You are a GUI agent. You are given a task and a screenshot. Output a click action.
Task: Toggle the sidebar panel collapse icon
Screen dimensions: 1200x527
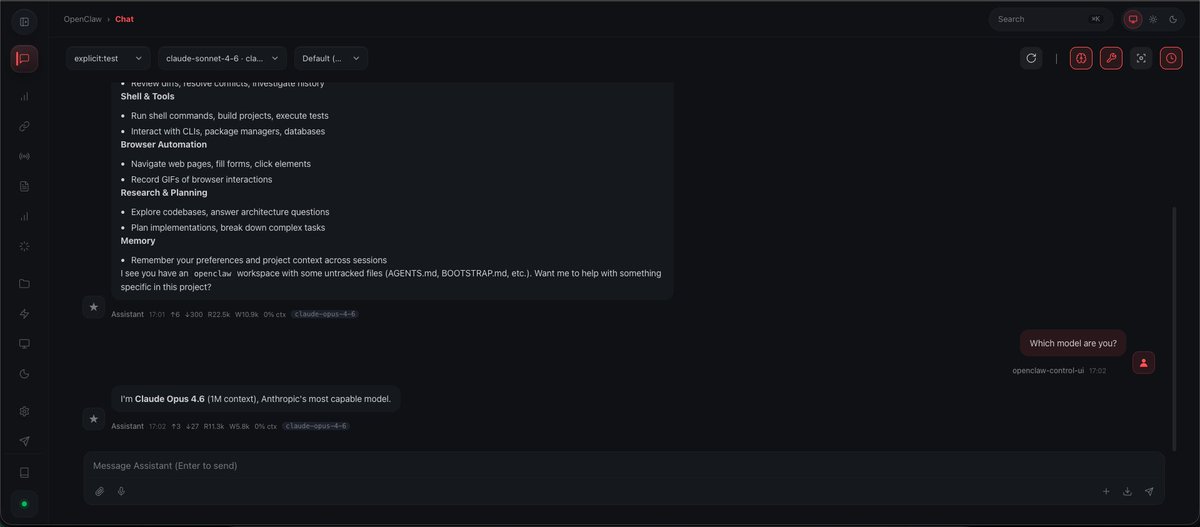point(24,21)
